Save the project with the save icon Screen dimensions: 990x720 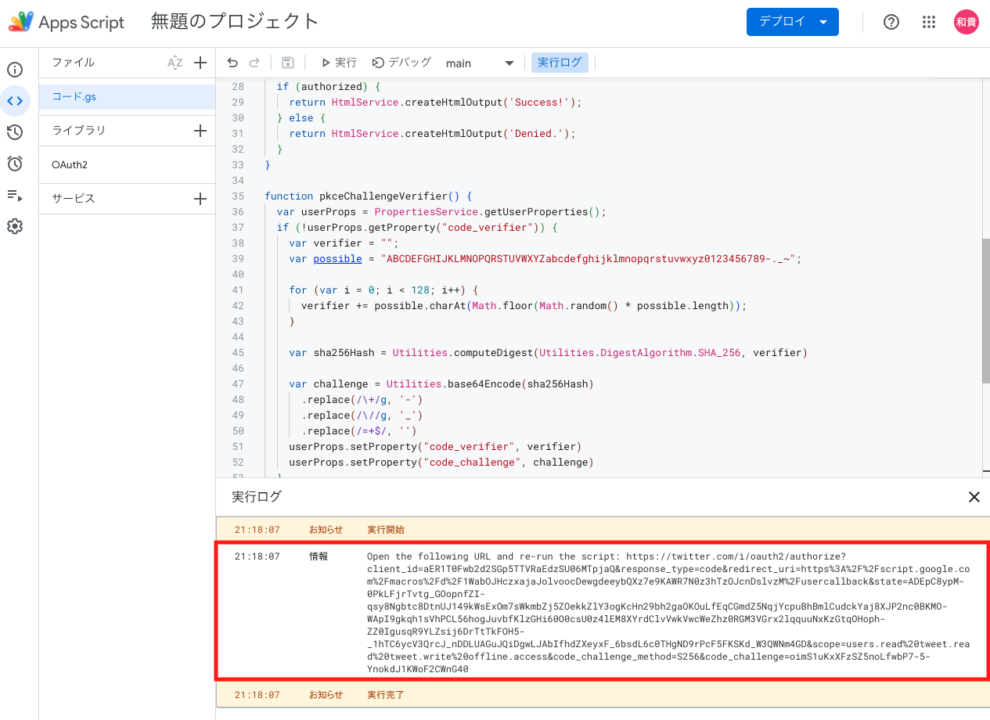pyautogui.click(x=287, y=62)
